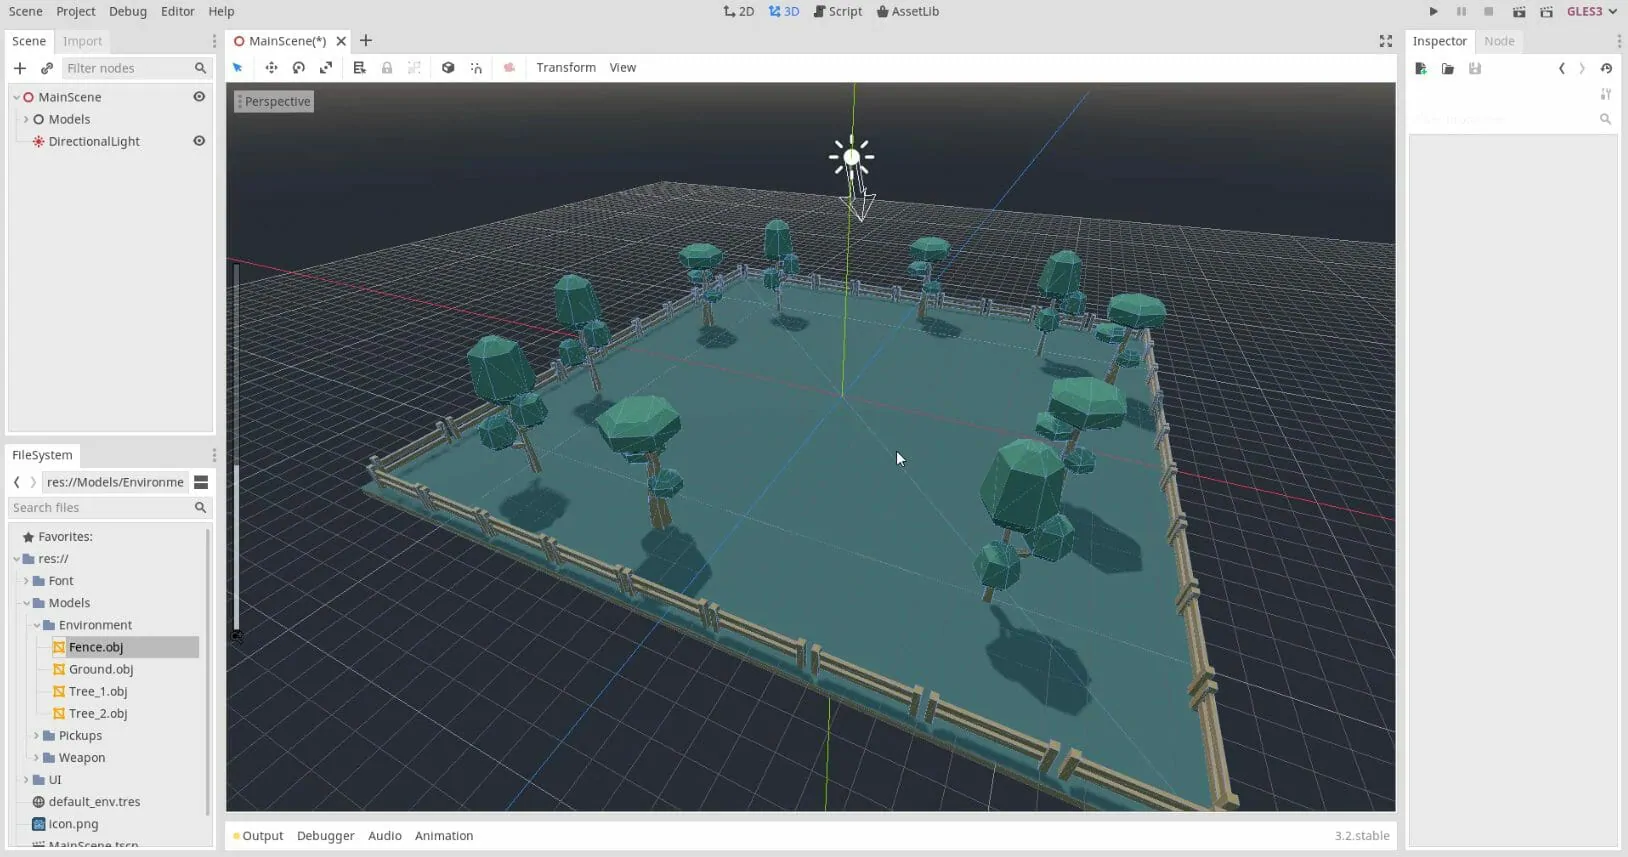The image size is (1628, 857).
Task: Toggle use local space cube icon
Action: [448, 68]
